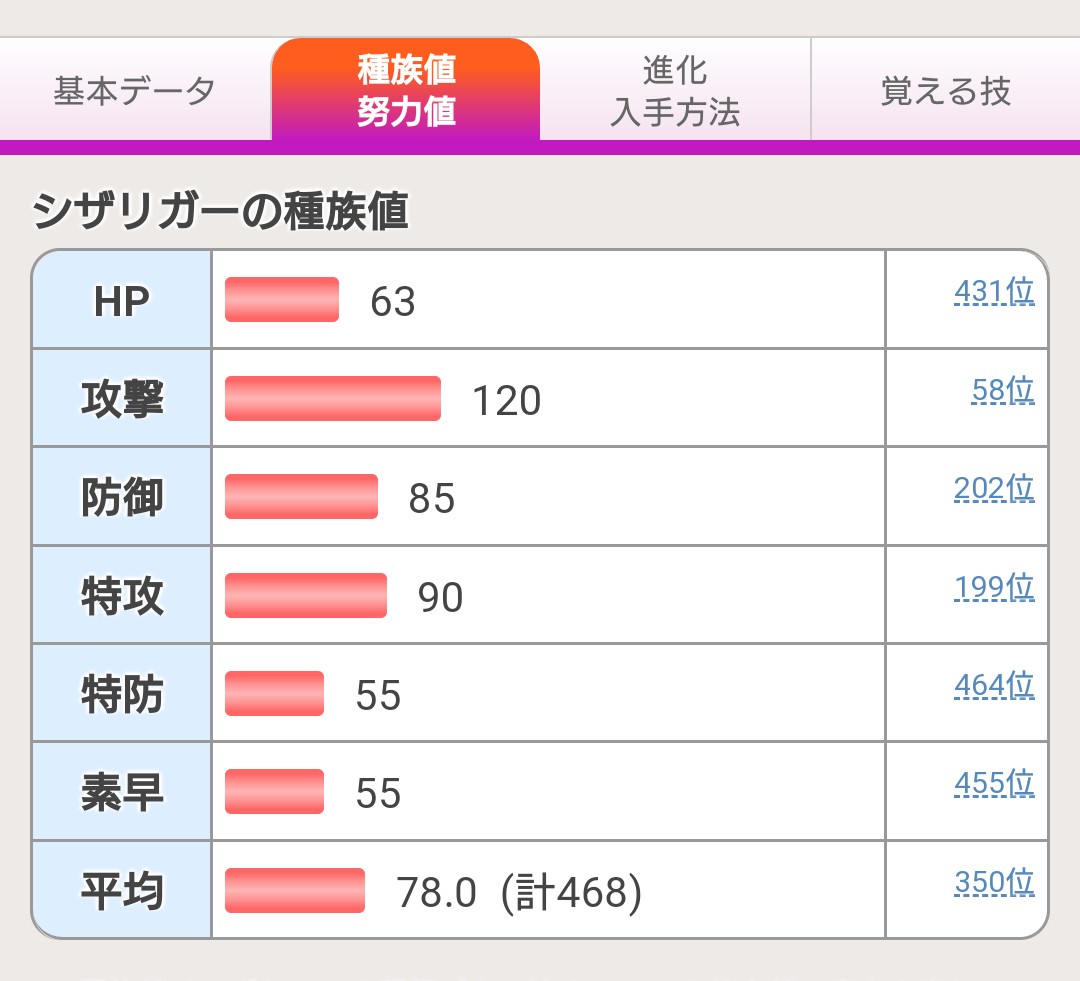Open the 基本データ tab
1080x981 pixels.
(135, 92)
